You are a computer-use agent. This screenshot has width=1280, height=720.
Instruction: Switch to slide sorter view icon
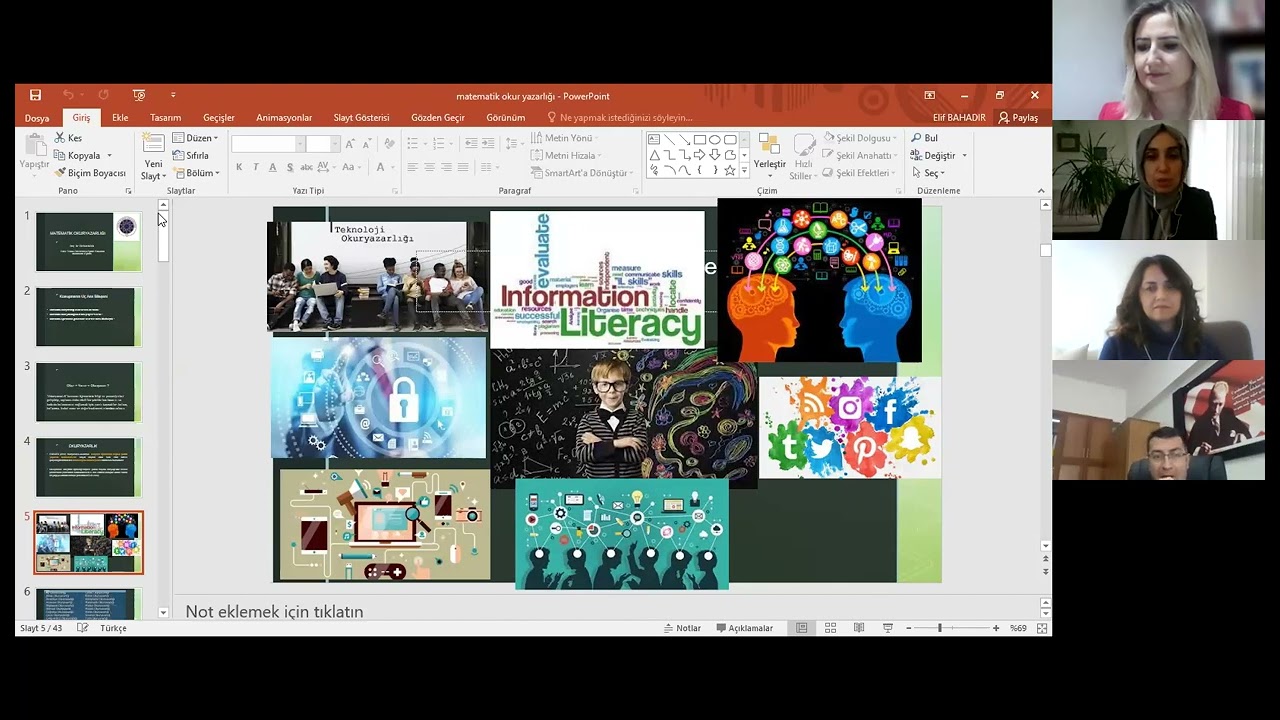(830, 628)
